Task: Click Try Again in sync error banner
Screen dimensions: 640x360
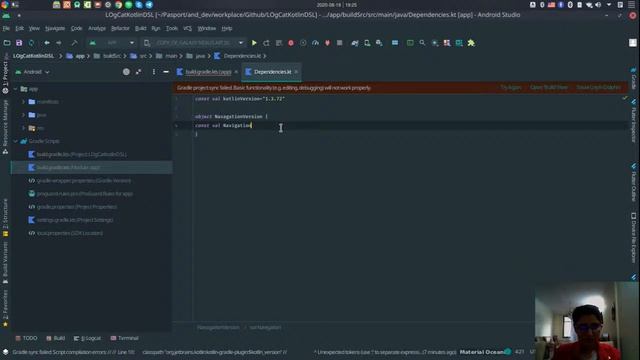Action: click(511, 87)
